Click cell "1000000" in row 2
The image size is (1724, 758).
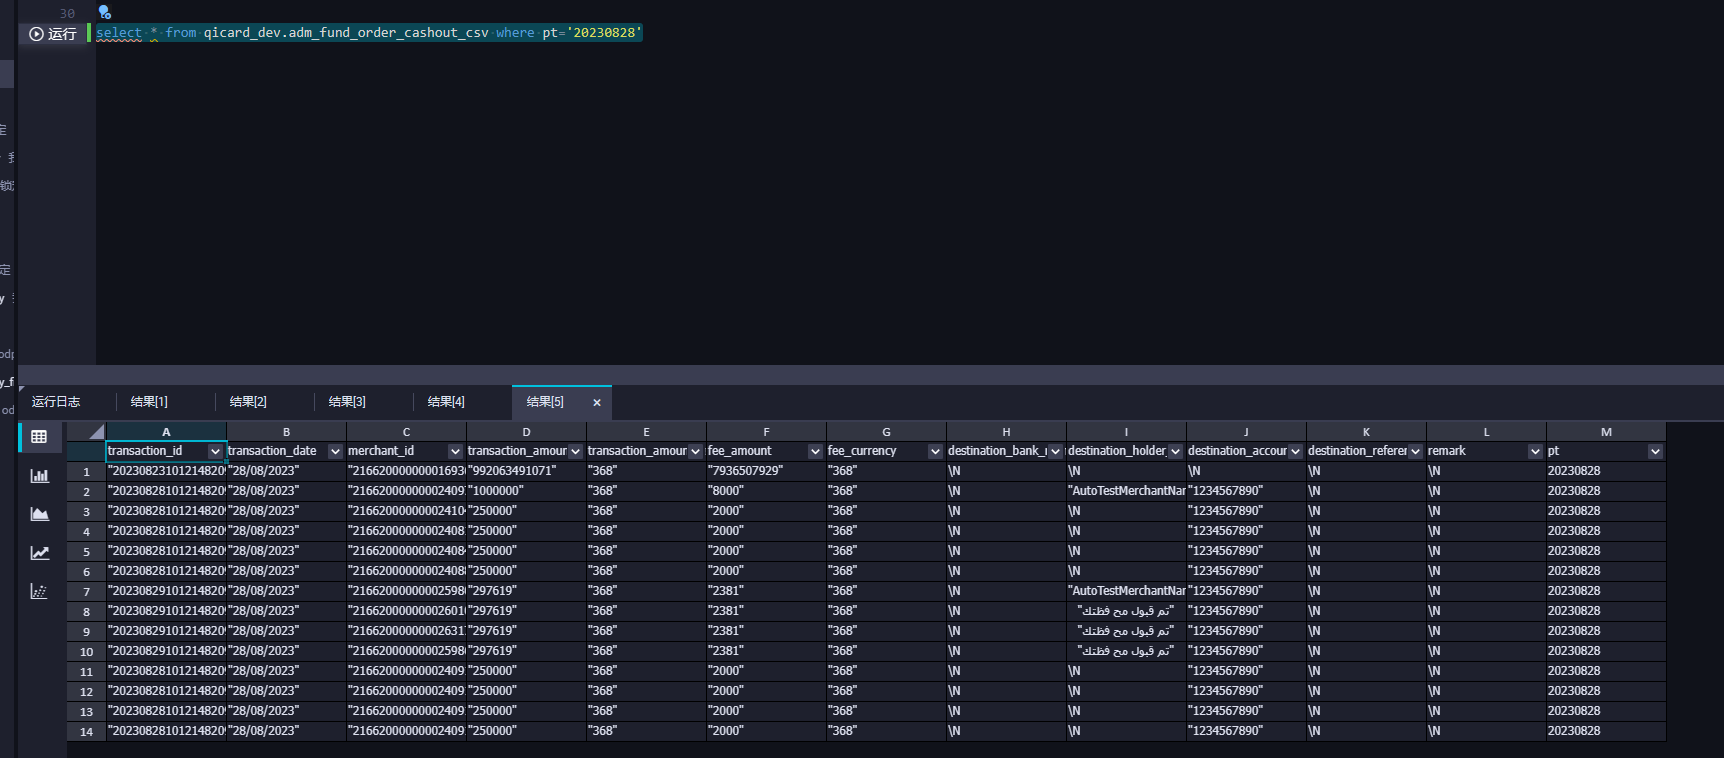tap(526, 491)
